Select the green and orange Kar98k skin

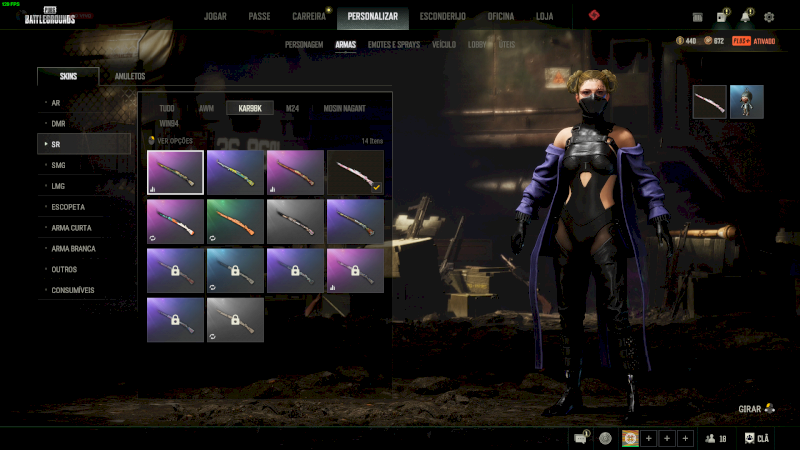(235, 221)
